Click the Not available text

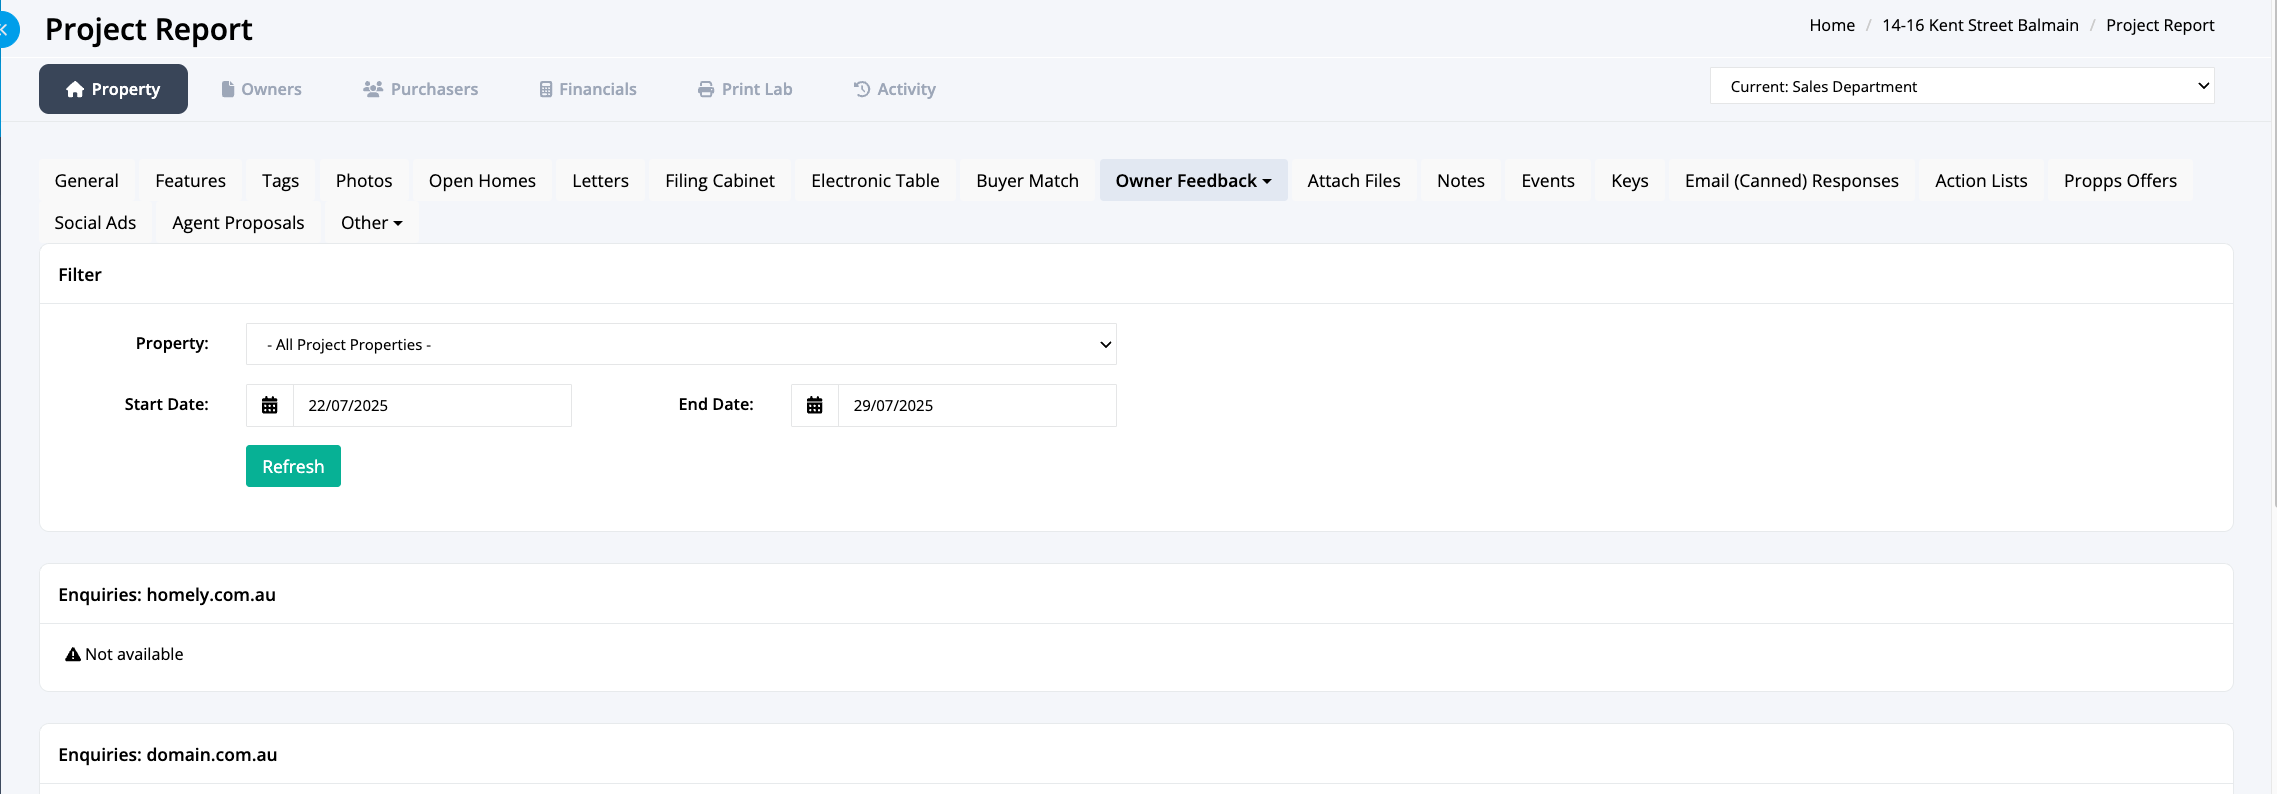[134, 654]
